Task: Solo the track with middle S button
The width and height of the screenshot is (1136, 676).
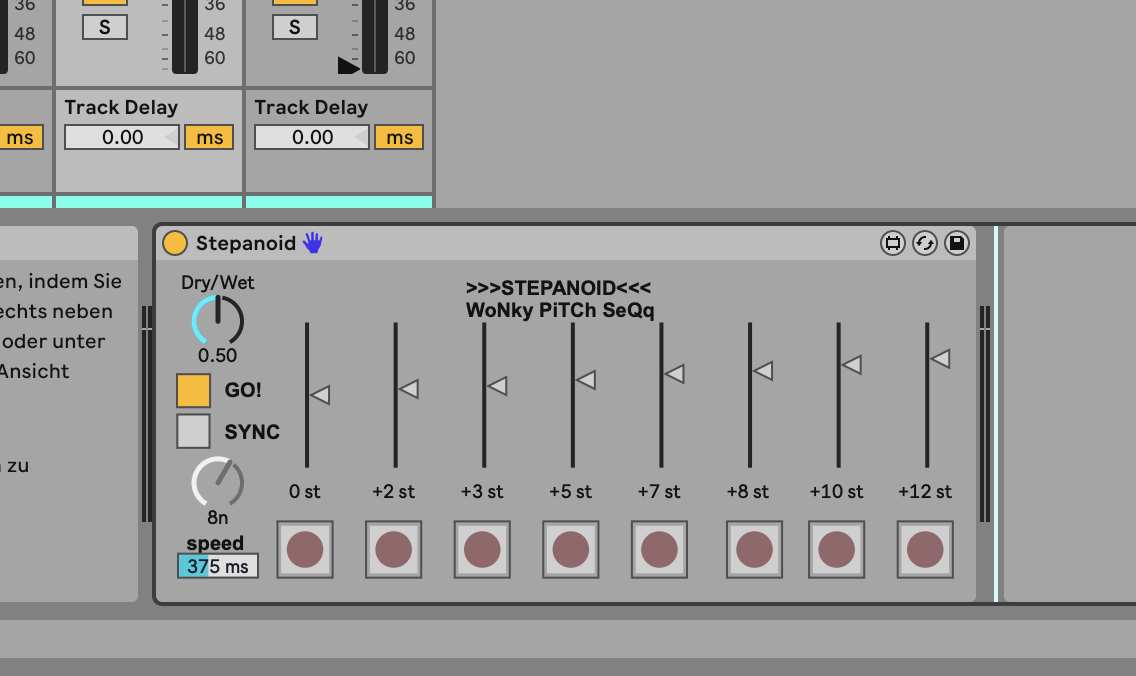Action: coord(105,27)
